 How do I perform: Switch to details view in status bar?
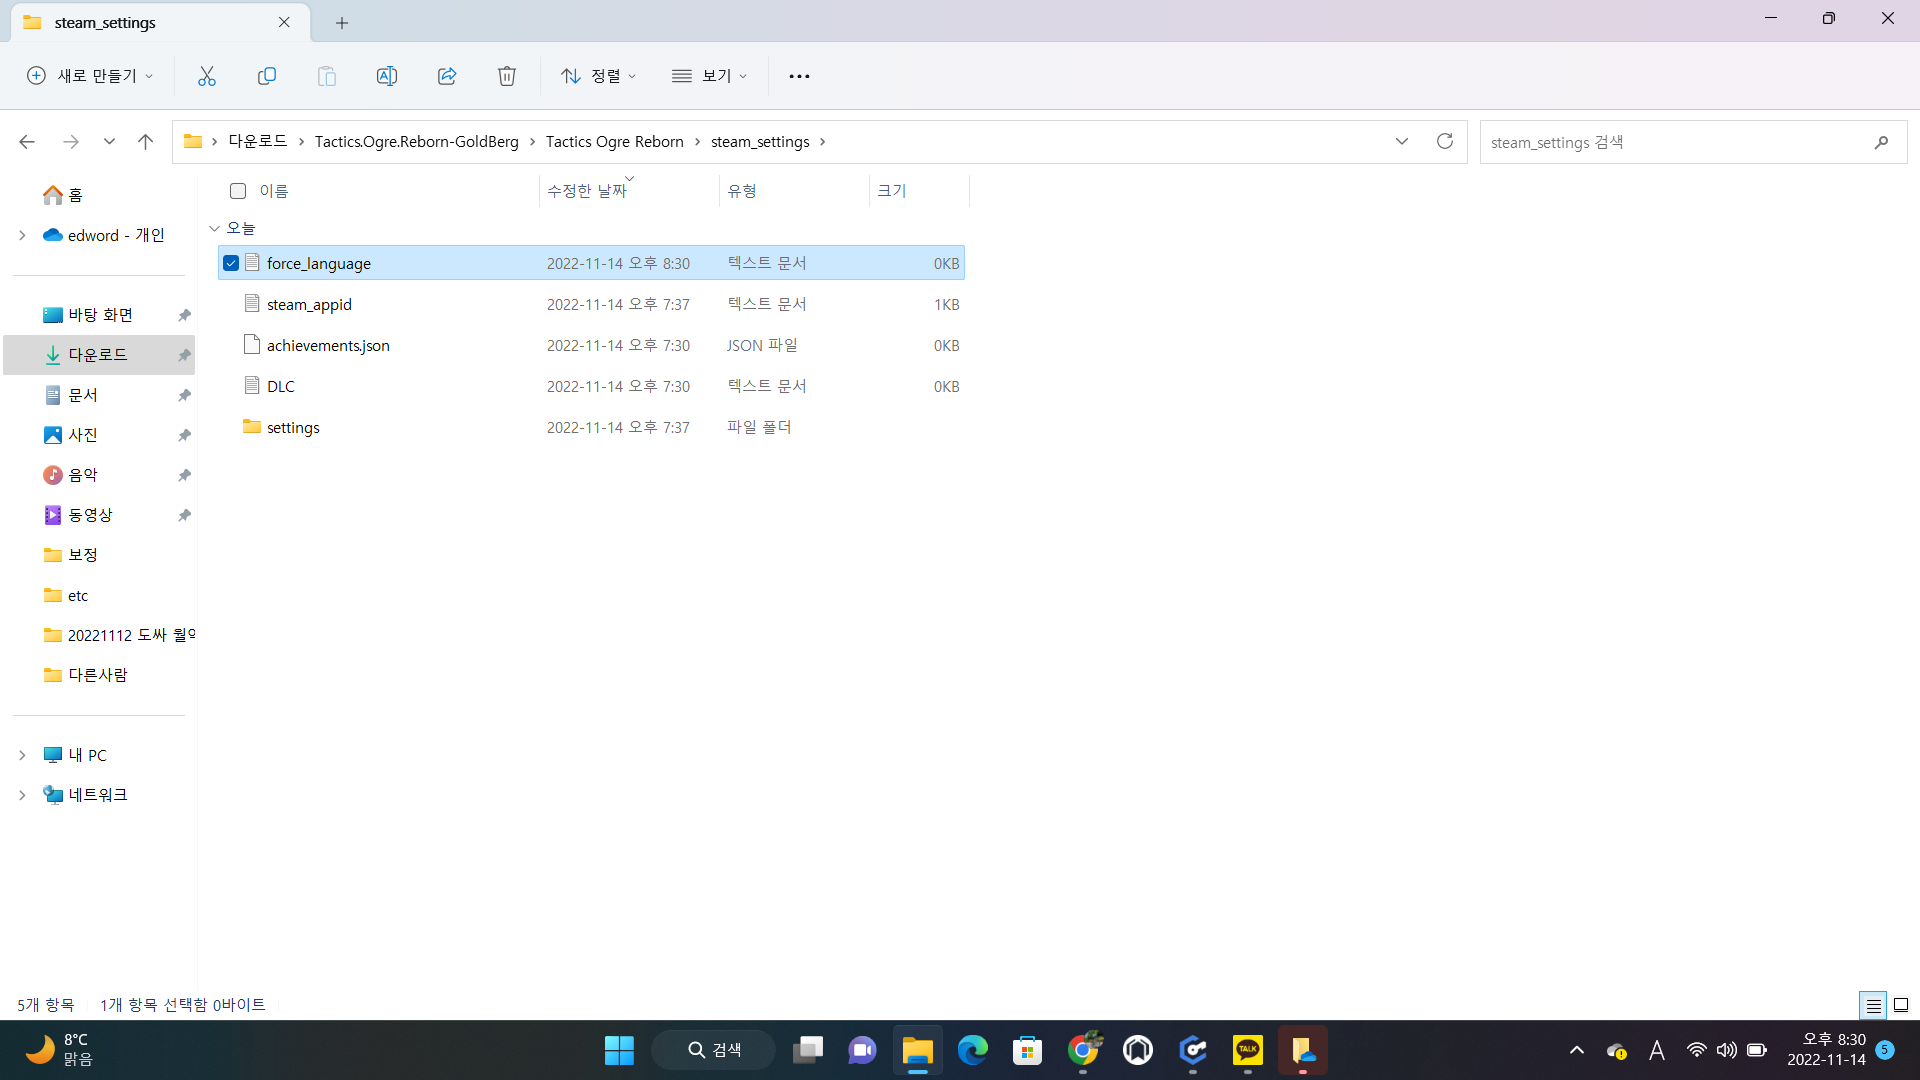[1873, 1005]
